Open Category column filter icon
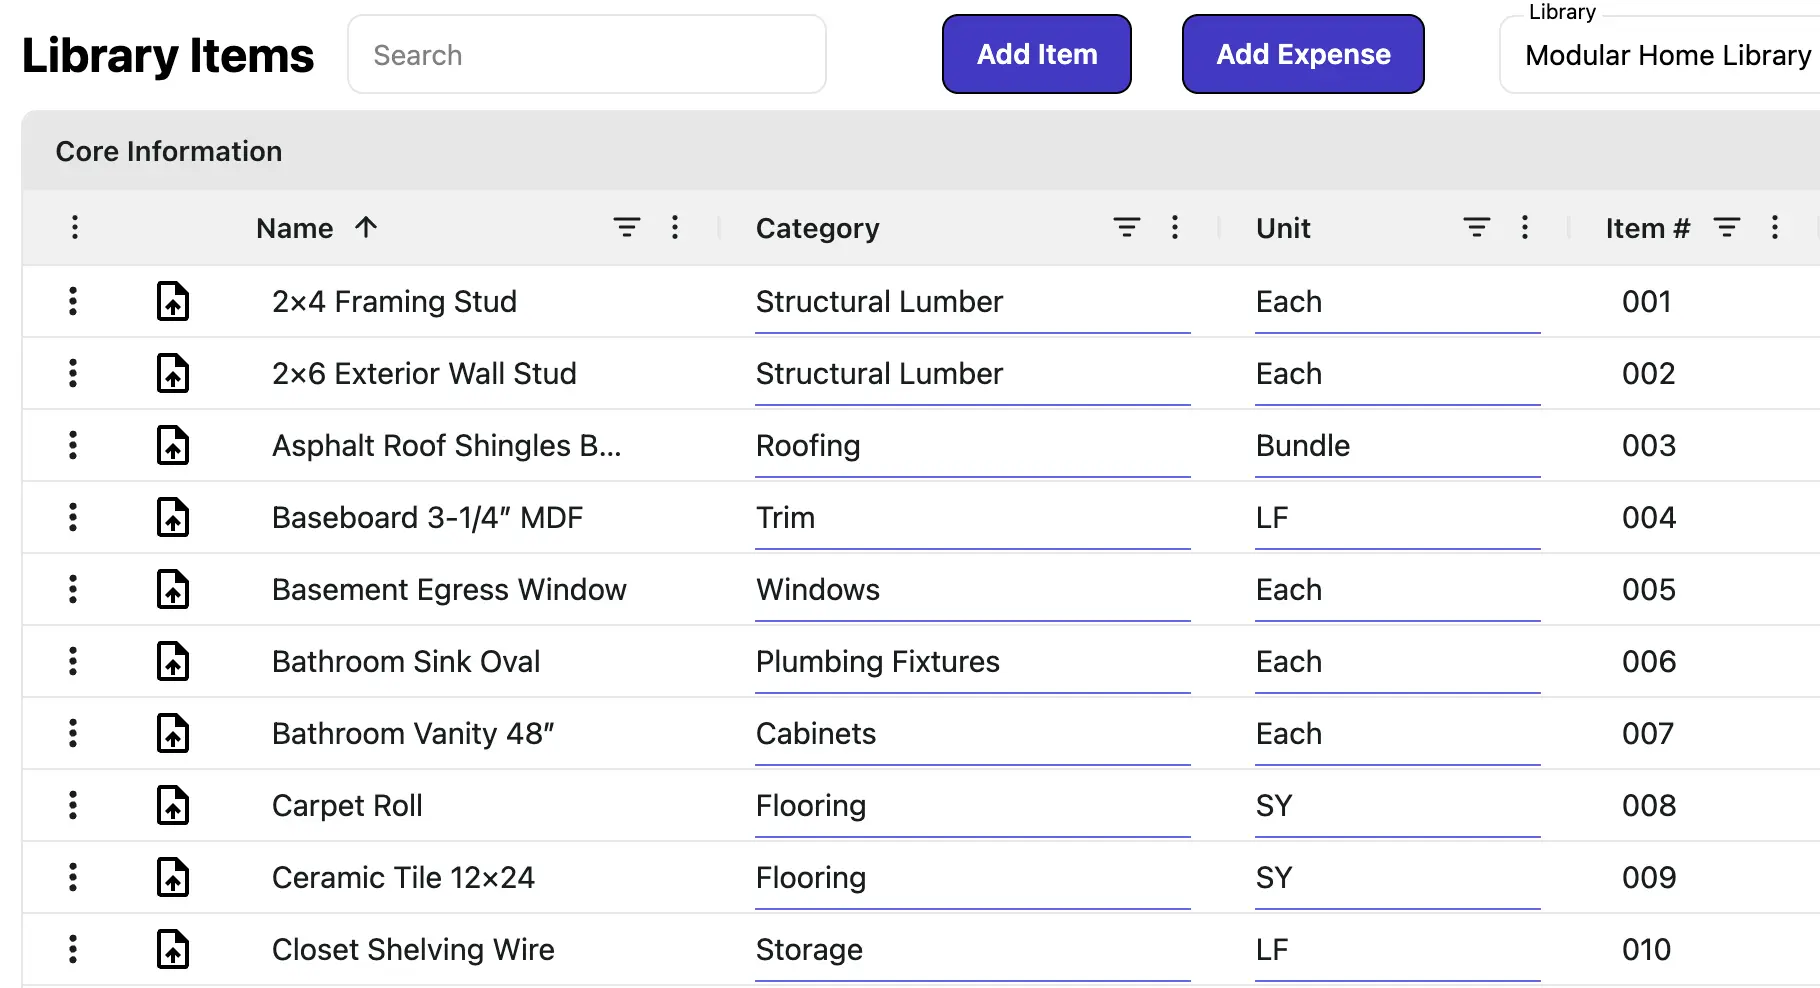The height and width of the screenshot is (988, 1820). coord(1126,228)
